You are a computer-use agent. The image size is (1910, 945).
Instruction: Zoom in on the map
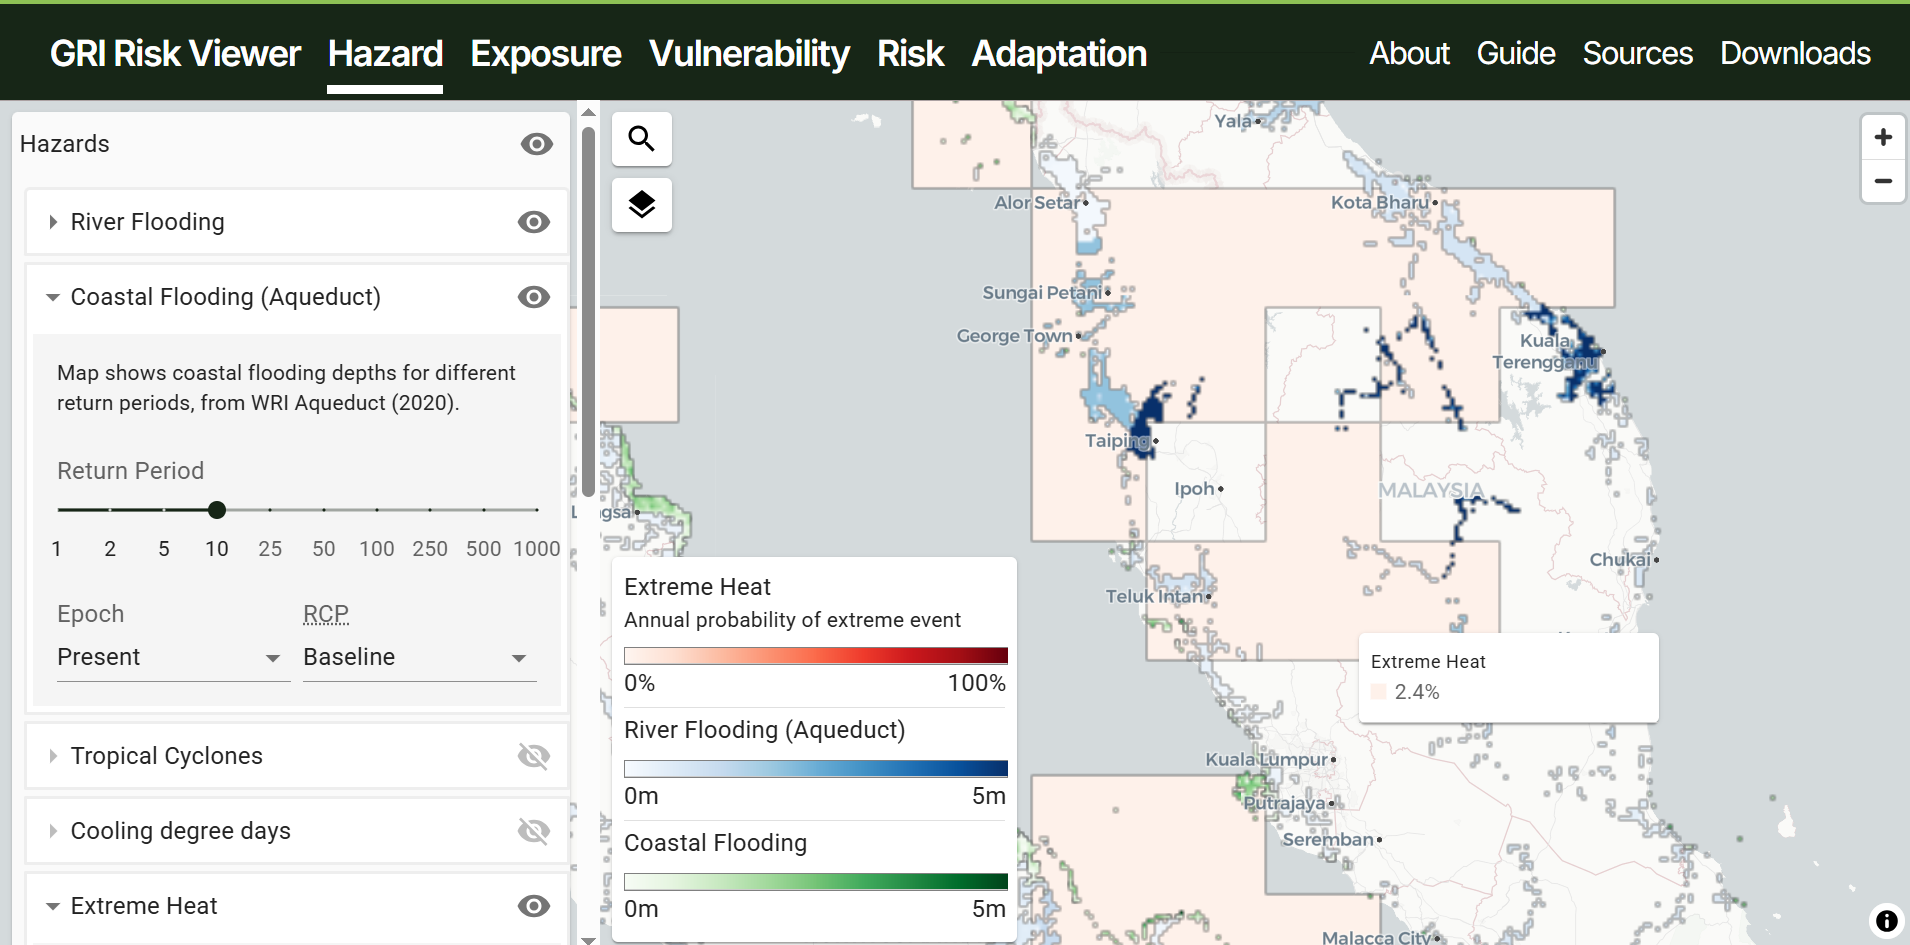[x=1882, y=137]
